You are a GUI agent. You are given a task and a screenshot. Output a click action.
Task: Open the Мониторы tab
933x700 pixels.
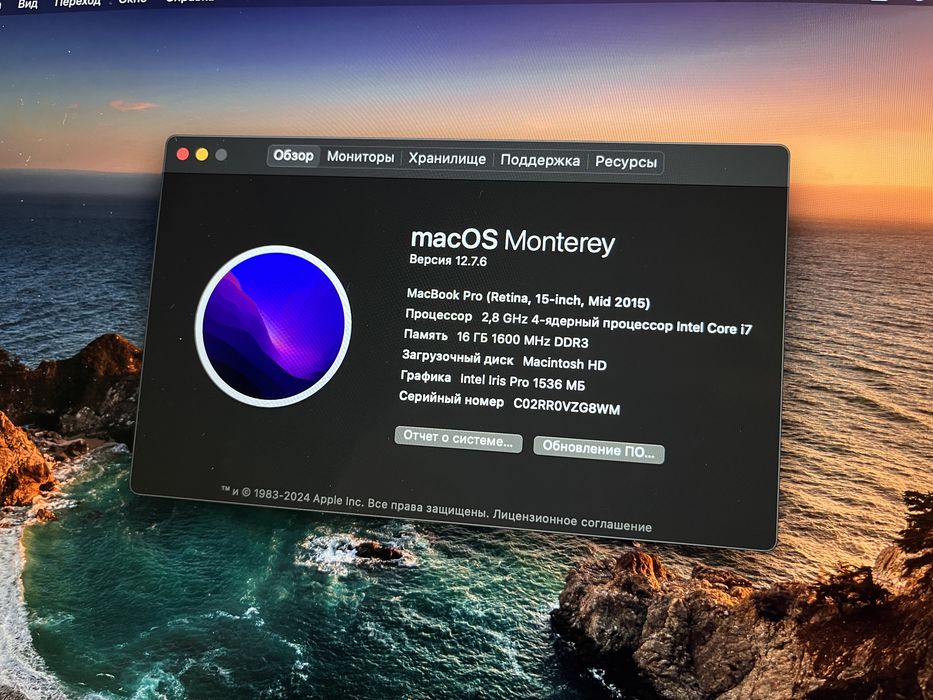[x=361, y=157]
